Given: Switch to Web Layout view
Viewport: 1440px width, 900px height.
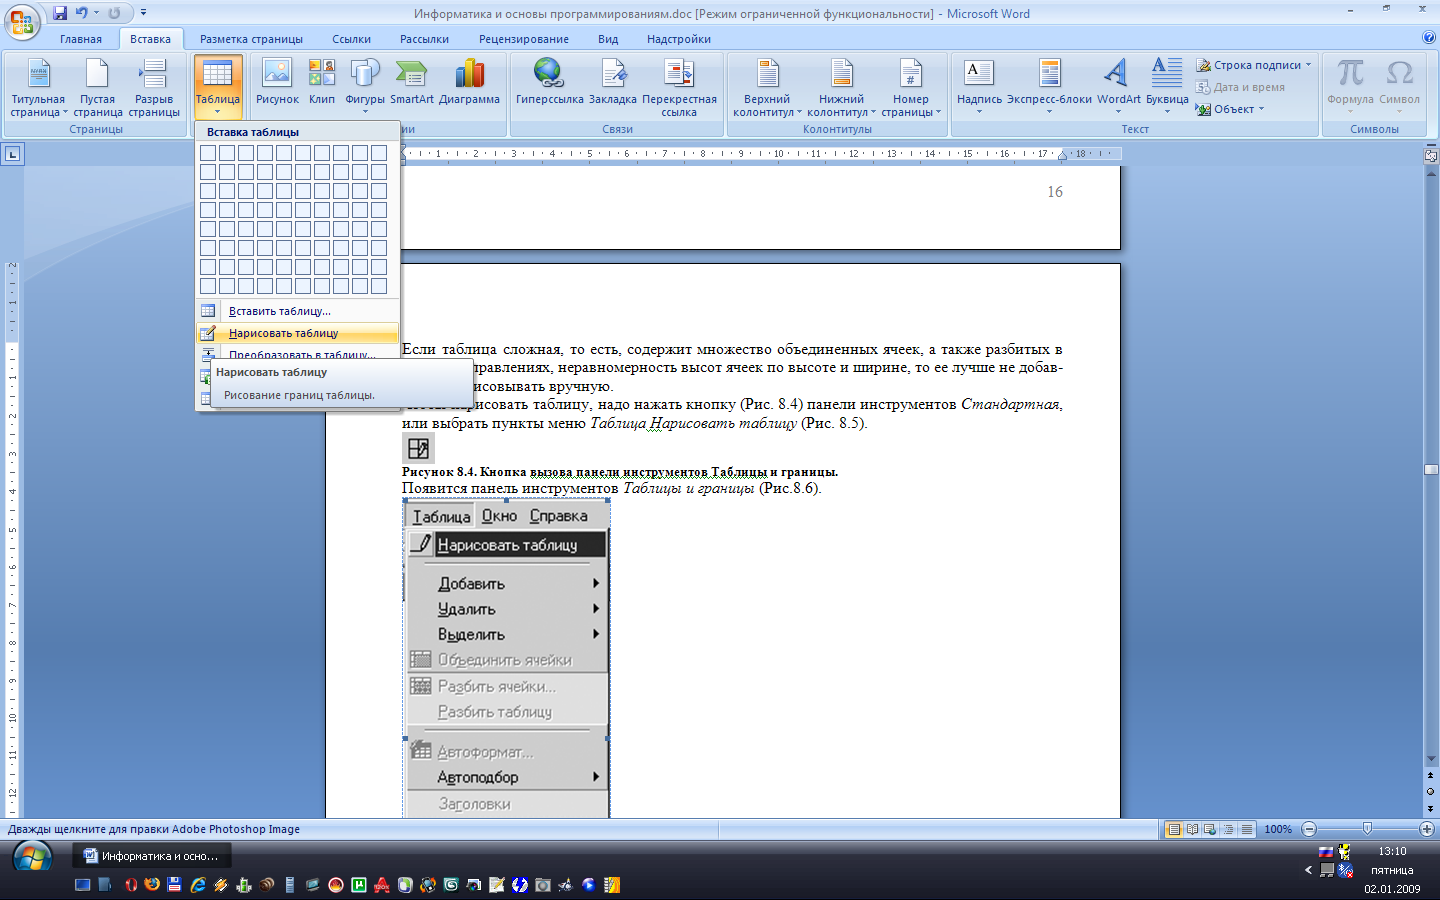Looking at the screenshot, I should [1210, 829].
